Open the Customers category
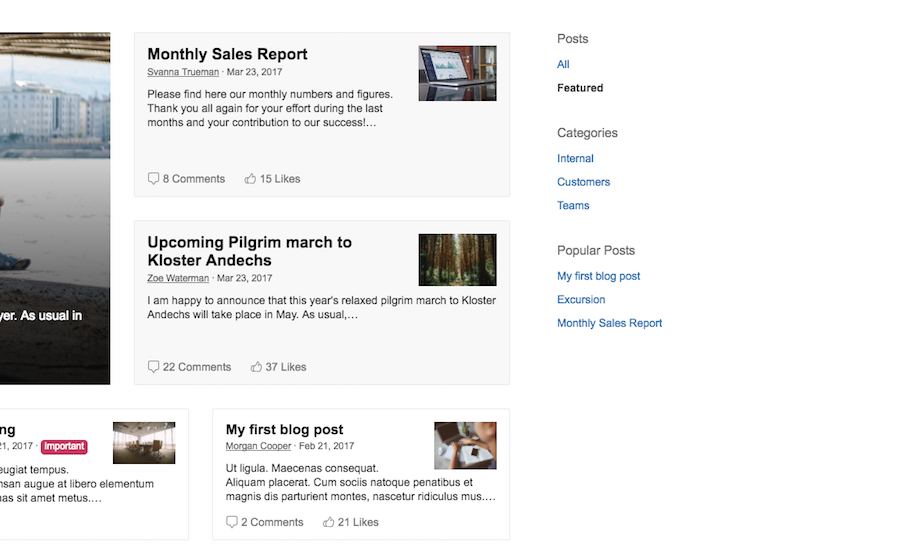920x559 pixels. click(583, 182)
